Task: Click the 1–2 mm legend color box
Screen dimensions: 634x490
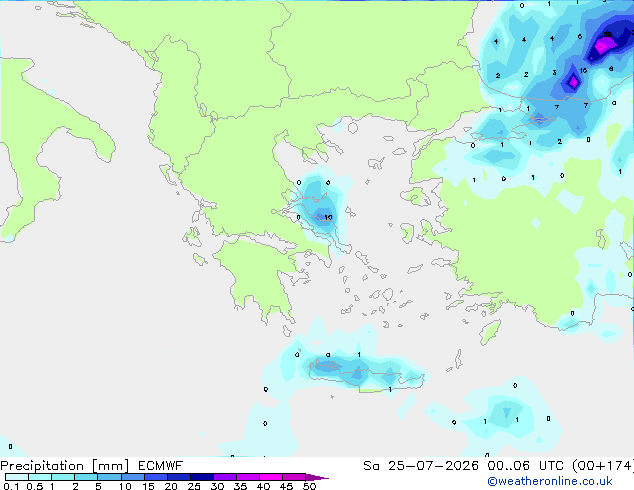Action: [63, 477]
